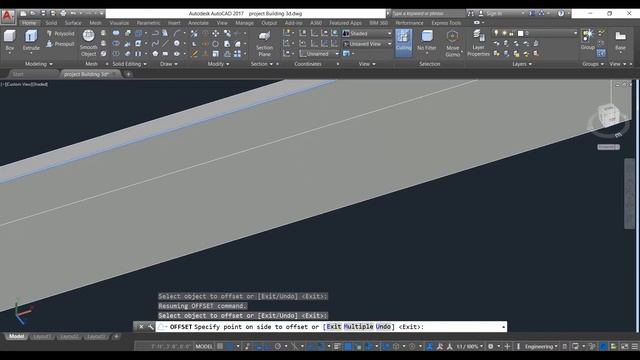Open the AutoCAD application menu button
Viewport: 640px width, 360px height.
[8, 17]
